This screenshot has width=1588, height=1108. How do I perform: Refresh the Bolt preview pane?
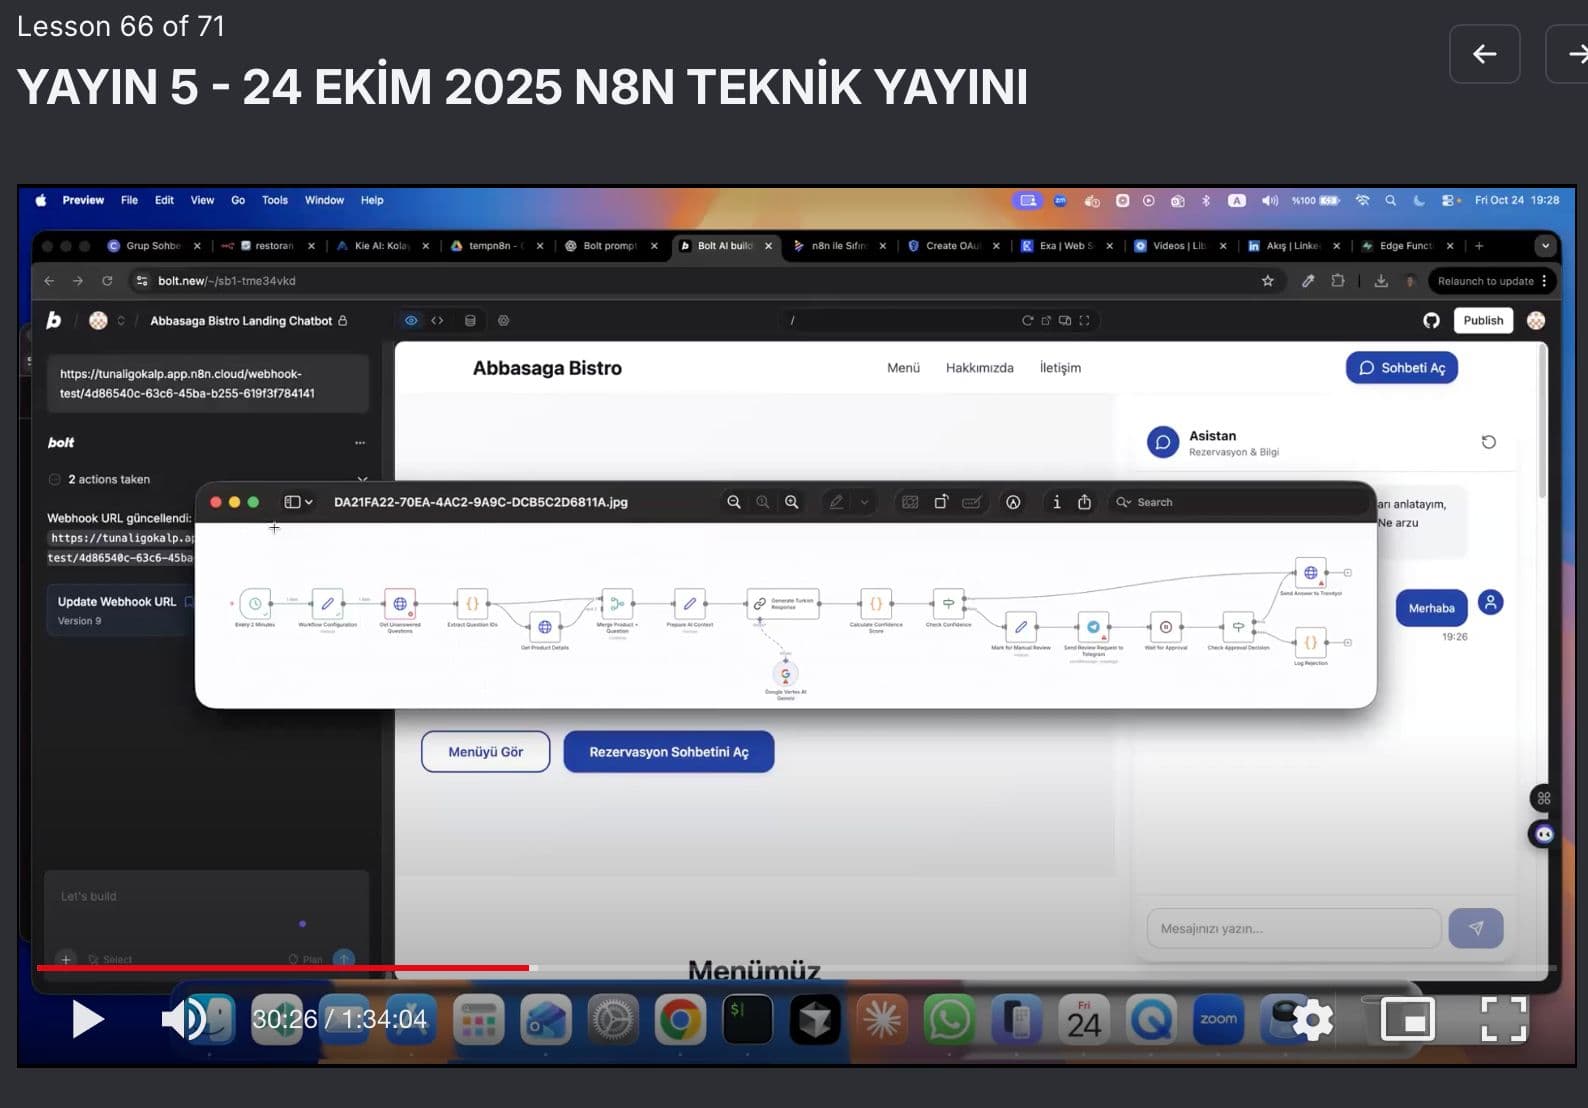1027,321
